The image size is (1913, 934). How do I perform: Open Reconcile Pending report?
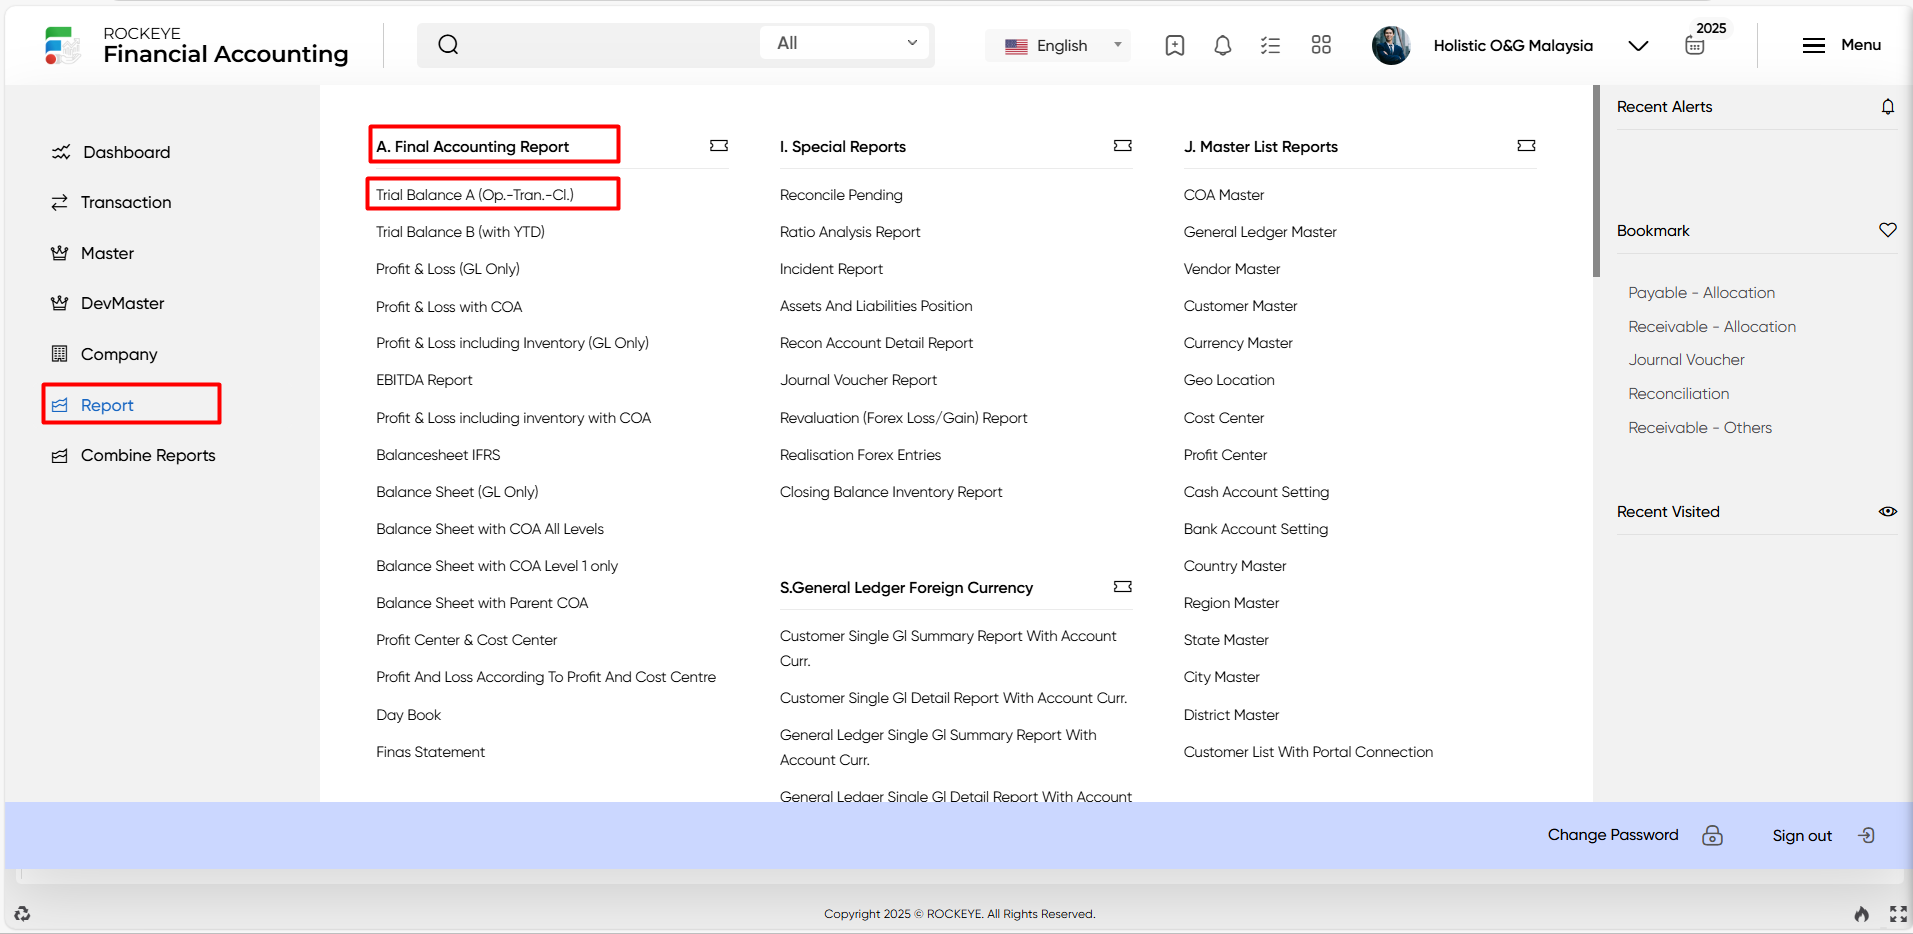tap(841, 195)
